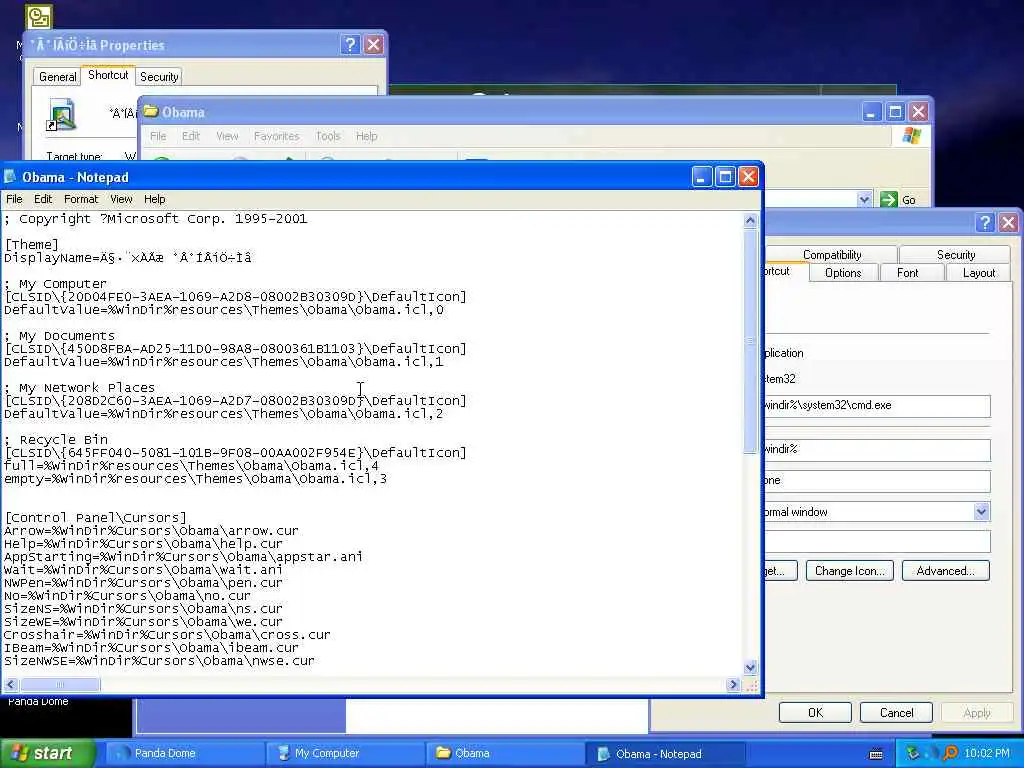1024x768 pixels.
Task: Switch to Options tab
Action: click(843, 273)
